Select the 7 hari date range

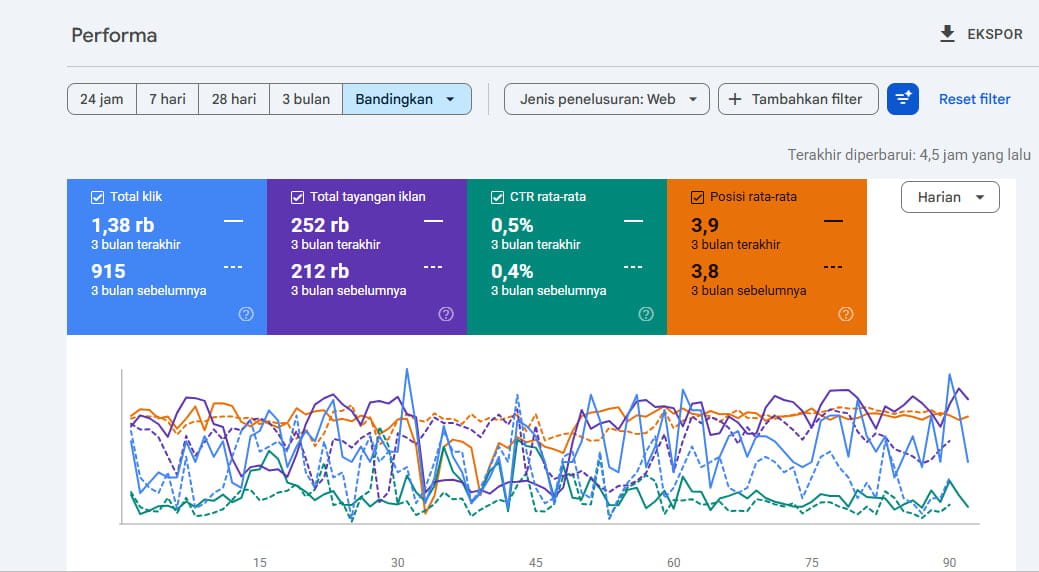167,99
